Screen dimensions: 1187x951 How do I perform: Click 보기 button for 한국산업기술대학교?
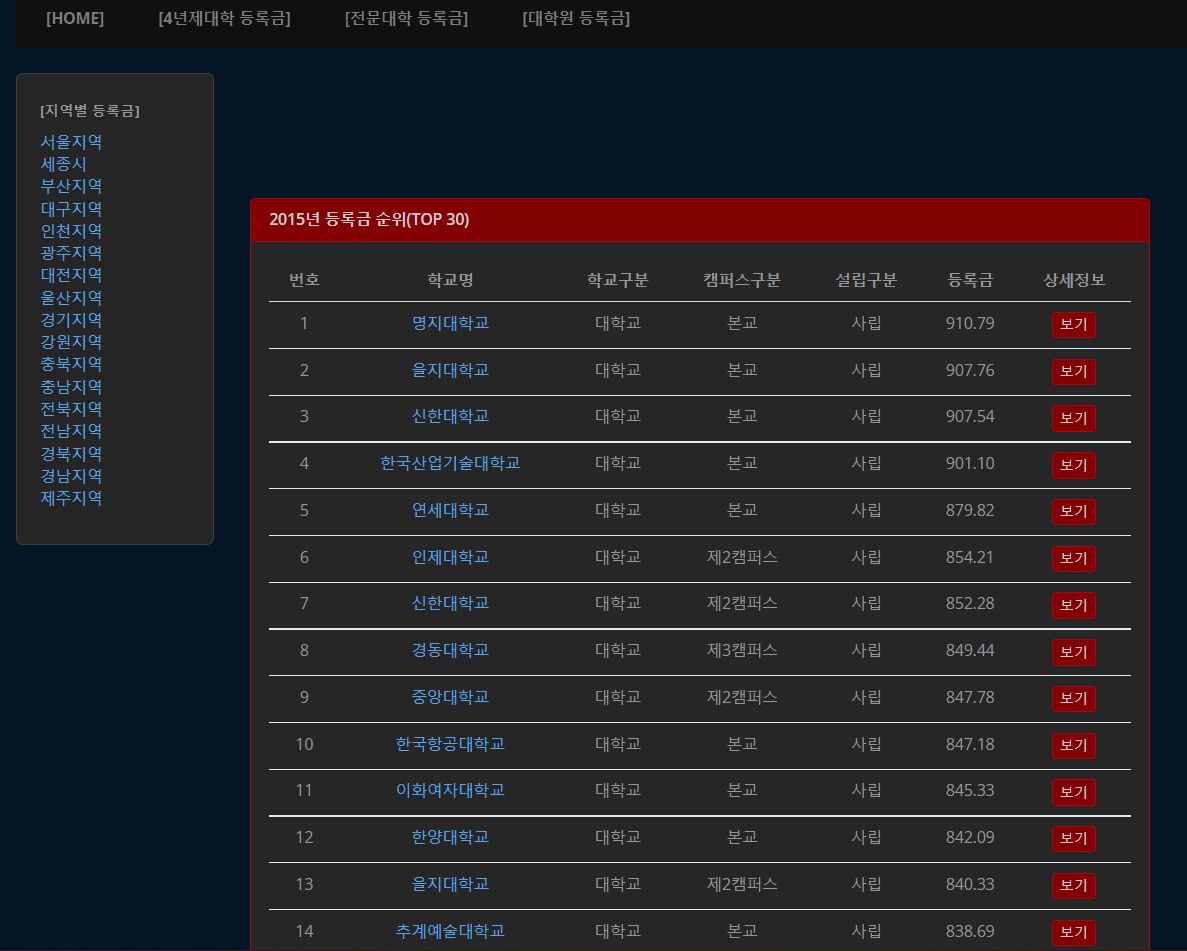pyautogui.click(x=1073, y=465)
